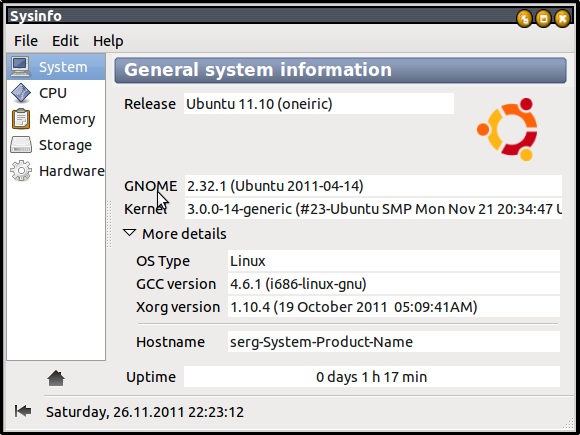580x435 pixels.
Task: Click the GNOME version field 2.32.1
Action: 373,186
